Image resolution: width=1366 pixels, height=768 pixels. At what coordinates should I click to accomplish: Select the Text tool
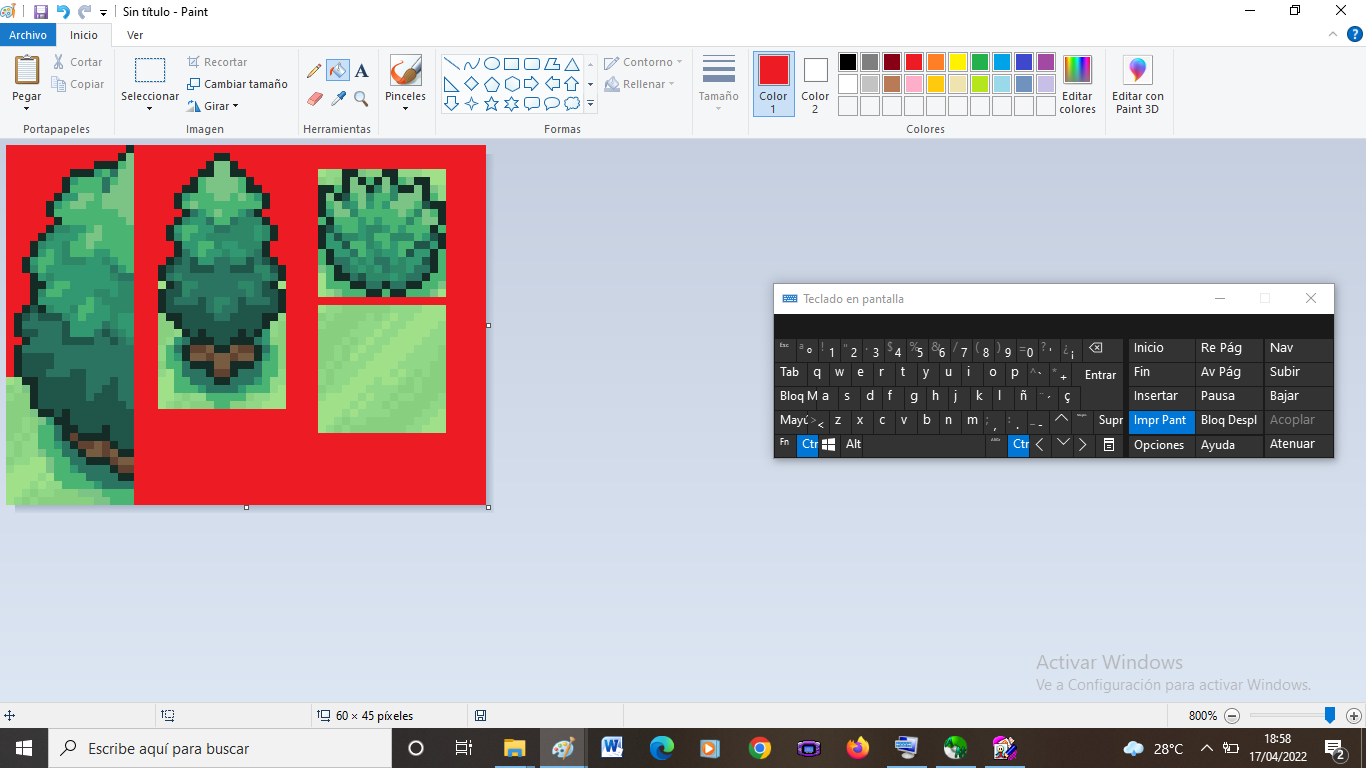pos(362,71)
